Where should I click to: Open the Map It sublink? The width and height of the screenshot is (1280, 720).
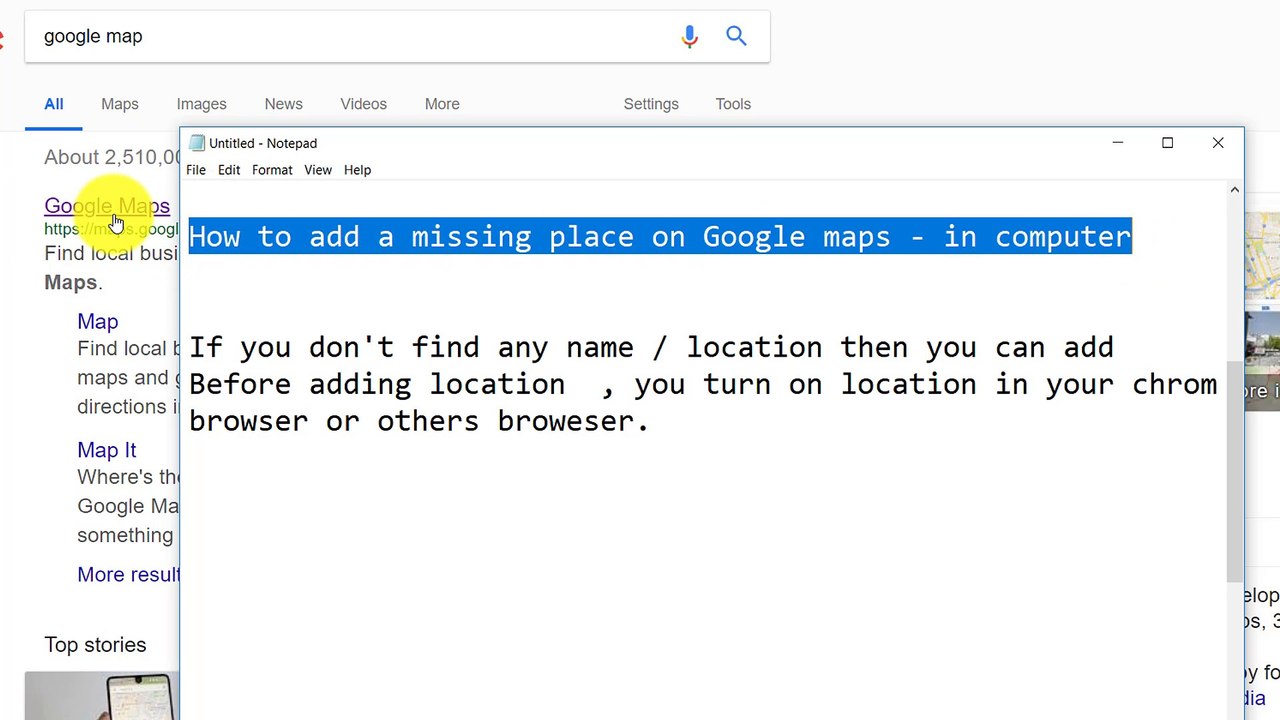[x=107, y=450]
